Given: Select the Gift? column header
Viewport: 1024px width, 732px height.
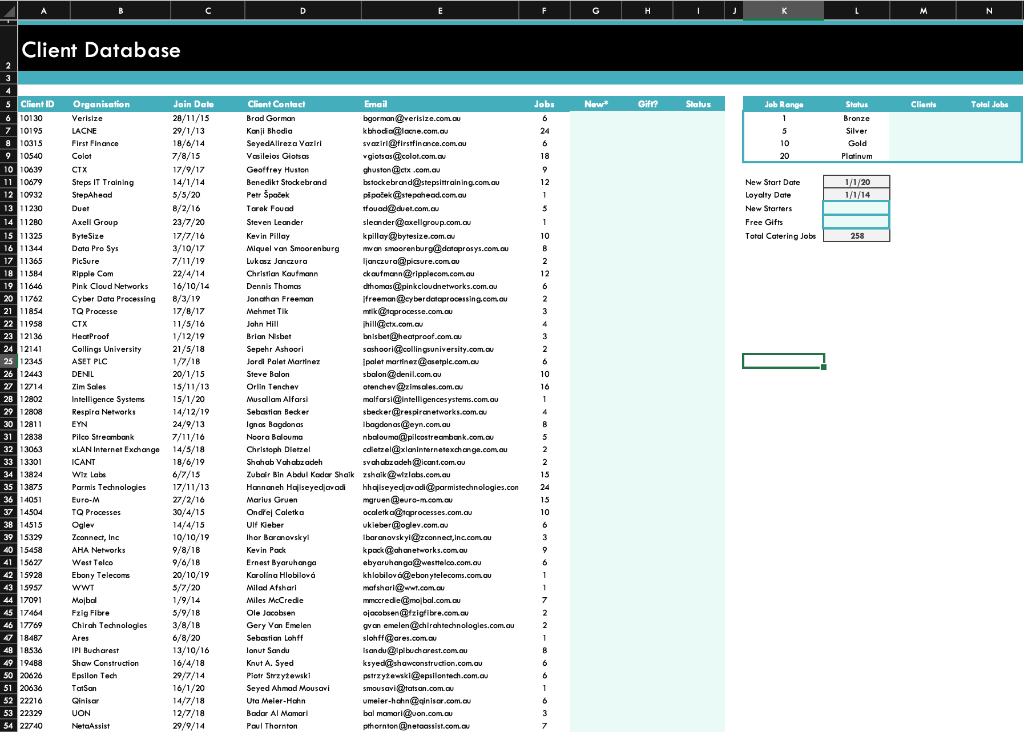Looking at the screenshot, I should tap(647, 103).
